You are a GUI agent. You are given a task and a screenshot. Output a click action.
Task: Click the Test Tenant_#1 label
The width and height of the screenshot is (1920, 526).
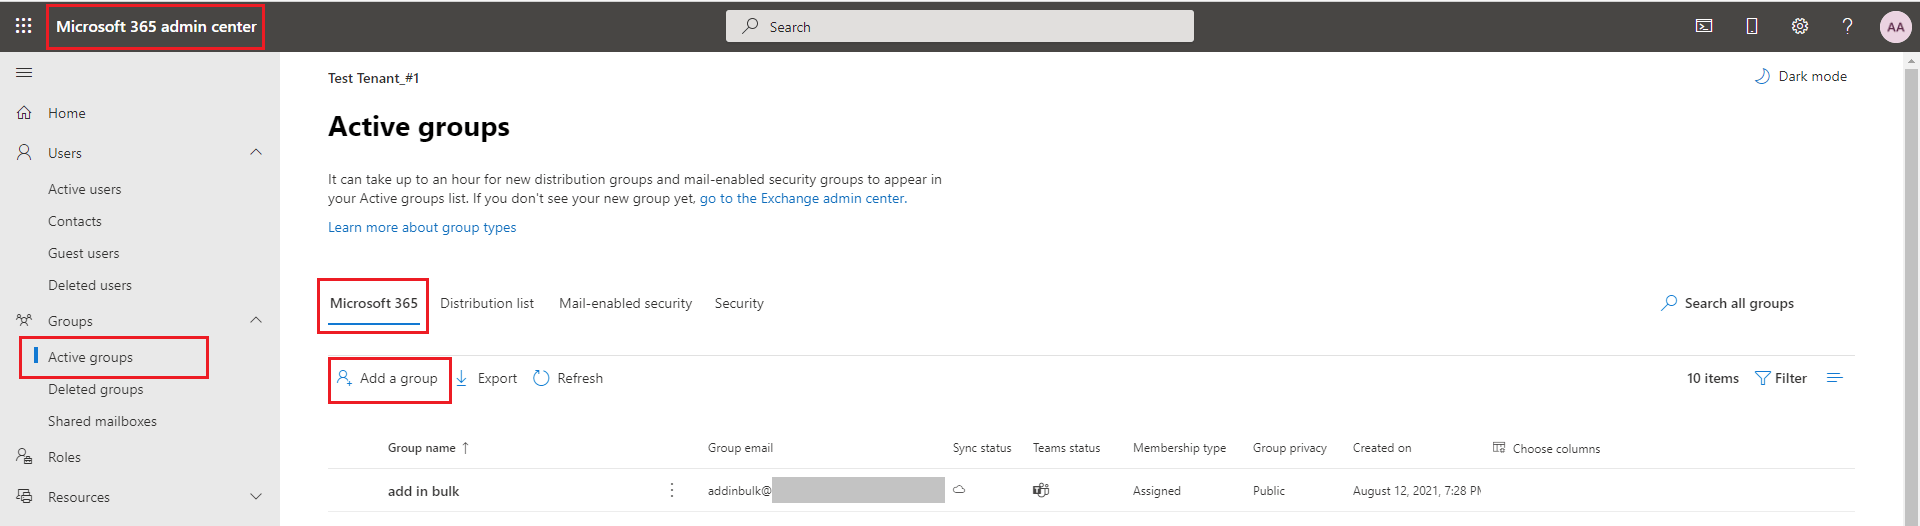tap(373, 78)
